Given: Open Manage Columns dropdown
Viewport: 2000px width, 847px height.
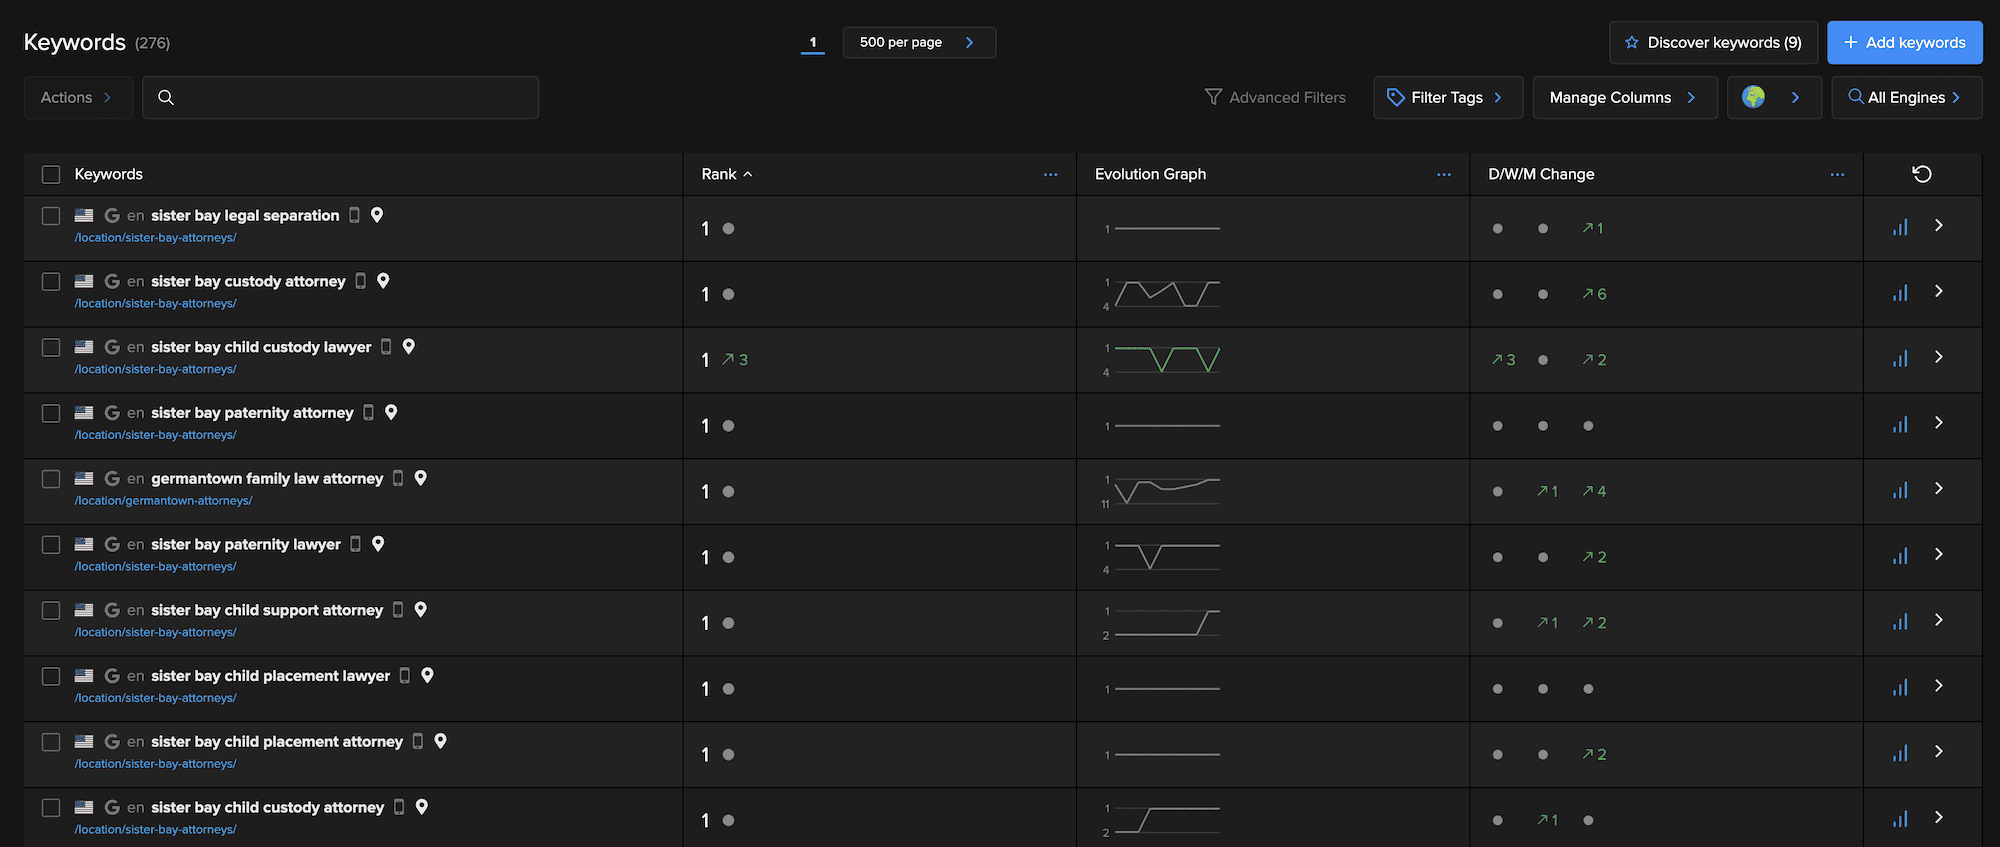Looking at the screenshot, I should [1625, 97].
